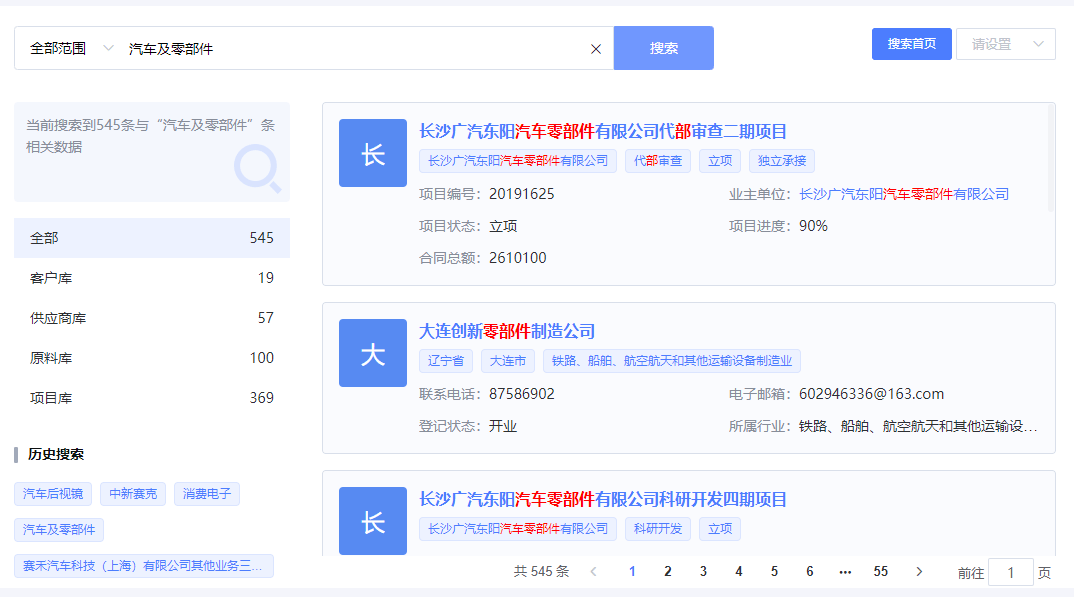This screenshot has height=597, width=1074.
Task: Click the 代部审查 tag
Action: click(658, 161)
